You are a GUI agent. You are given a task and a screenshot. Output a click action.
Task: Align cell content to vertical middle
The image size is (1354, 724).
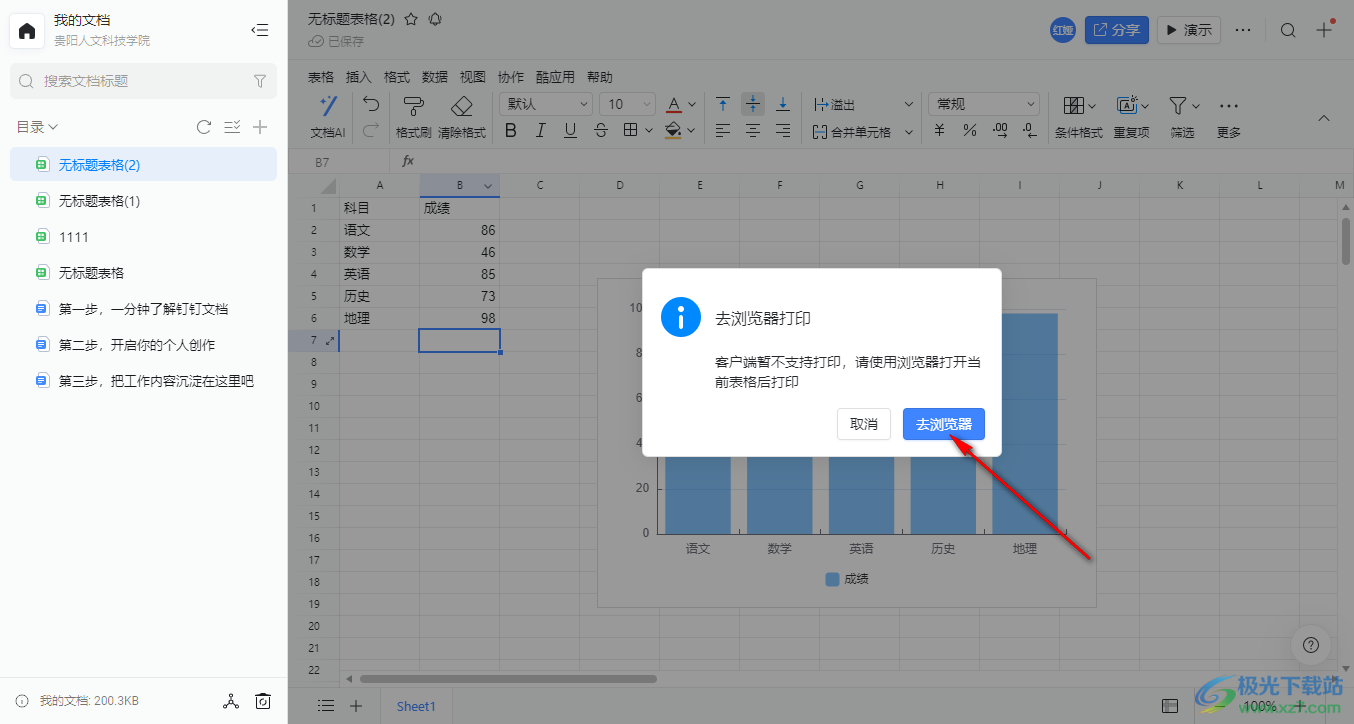(753, 104)
